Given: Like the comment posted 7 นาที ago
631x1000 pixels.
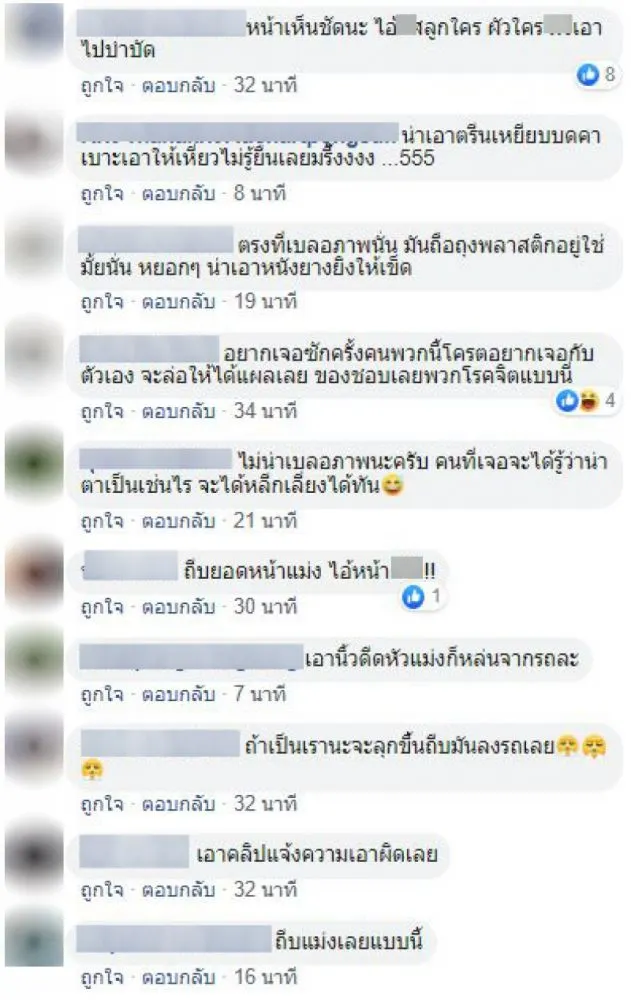Looking at the screenshot, I should pyautogui.click(x=101, y=693).
